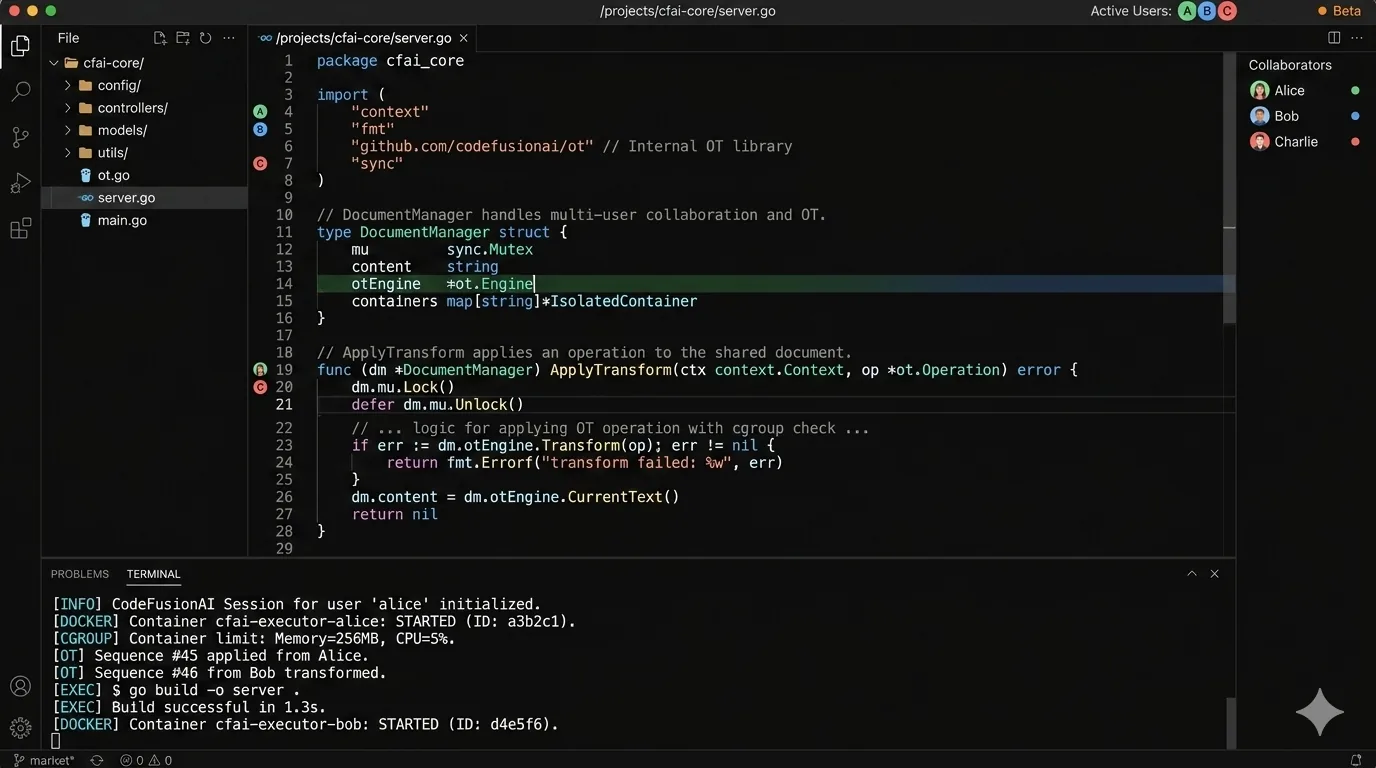Click Bob's cursor marker on line 5
Screen dimensions: 1376x768
pos(260,129)
